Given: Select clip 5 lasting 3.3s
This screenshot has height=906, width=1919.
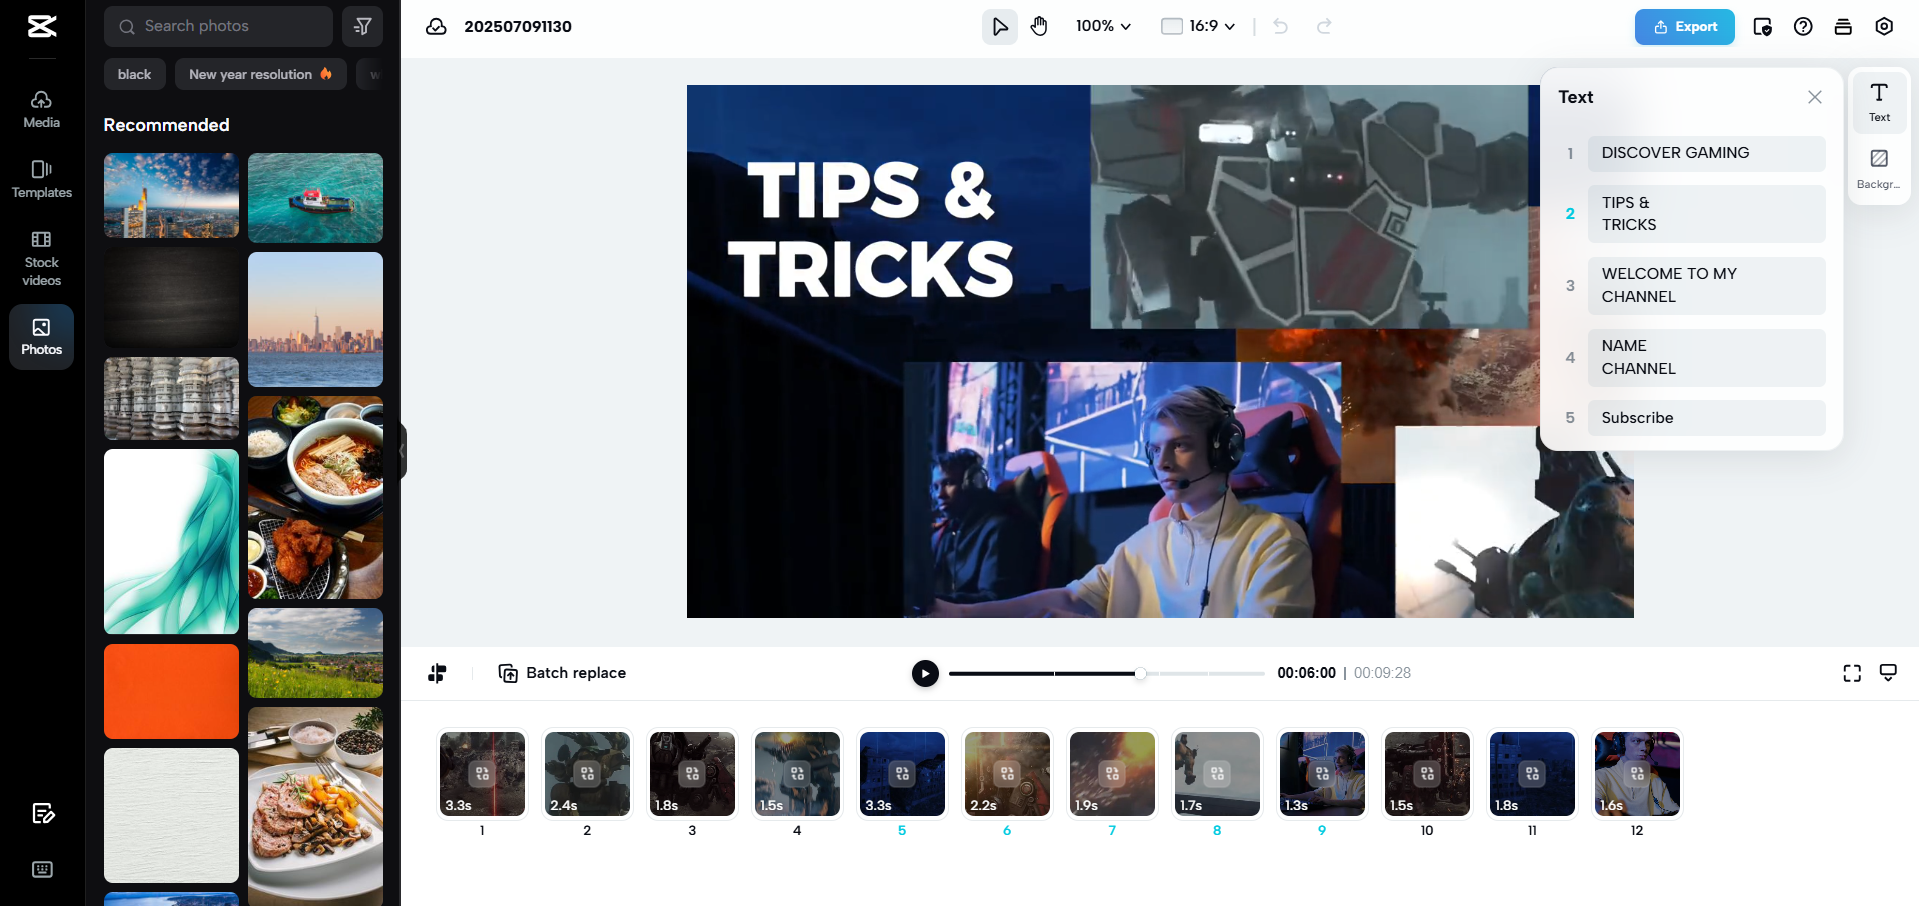Looking at the screenshot, I should [x=902, y=774].
